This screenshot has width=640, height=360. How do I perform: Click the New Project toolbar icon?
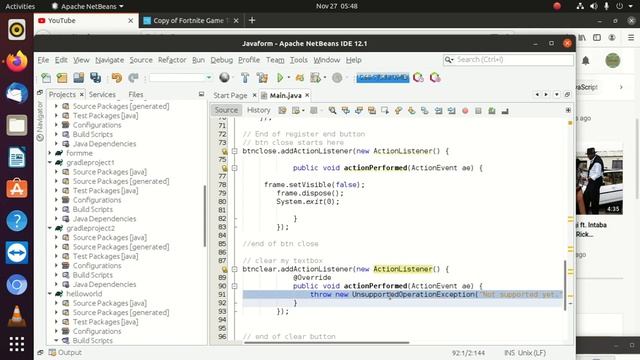pyautogui.click(x=62, y=78)
